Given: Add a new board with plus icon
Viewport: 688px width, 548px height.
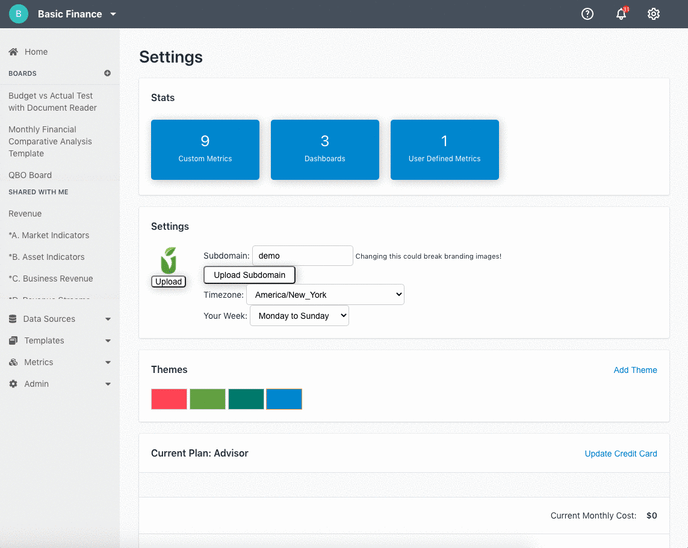Looking at the screenshot, I should 108,73.
